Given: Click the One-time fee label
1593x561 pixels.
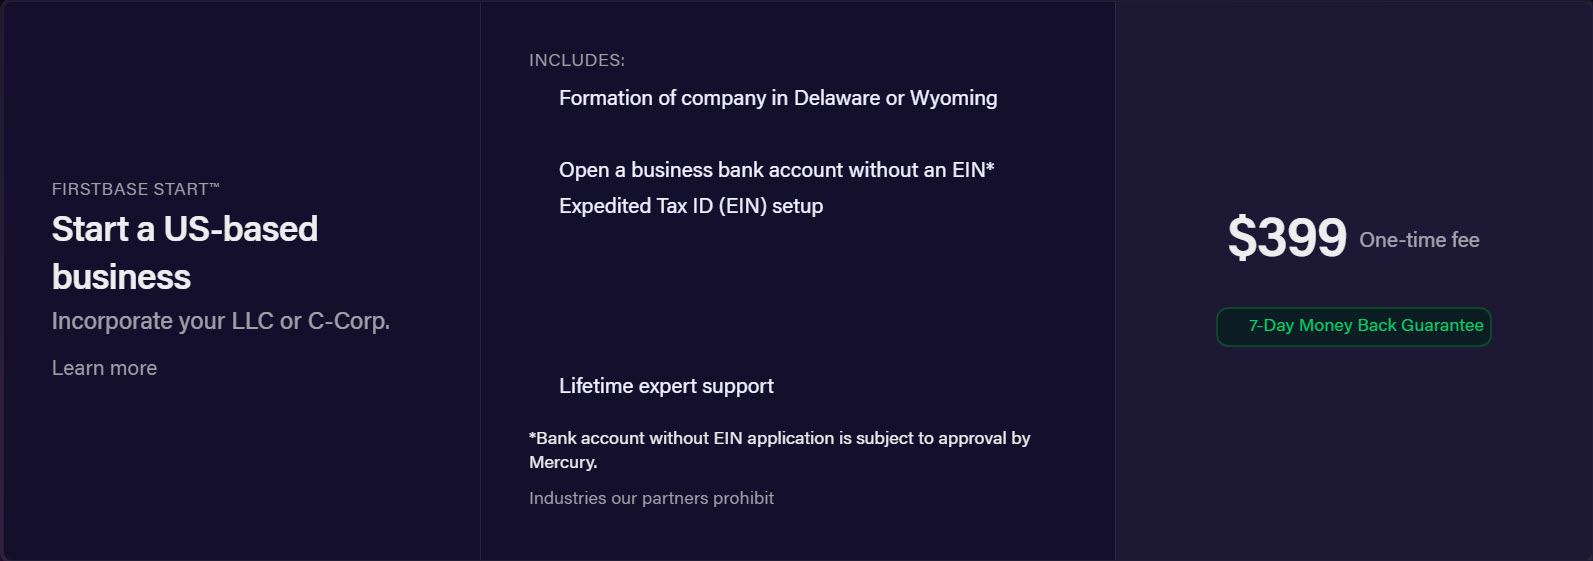Looking at the screenshot, I should (x=1419, y=240).
